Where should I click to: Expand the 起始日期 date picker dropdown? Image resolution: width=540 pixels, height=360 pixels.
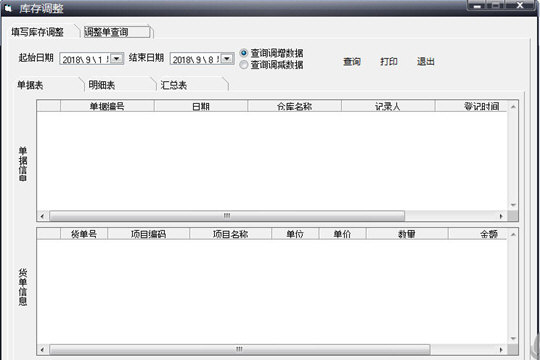(x=117, y=59)
